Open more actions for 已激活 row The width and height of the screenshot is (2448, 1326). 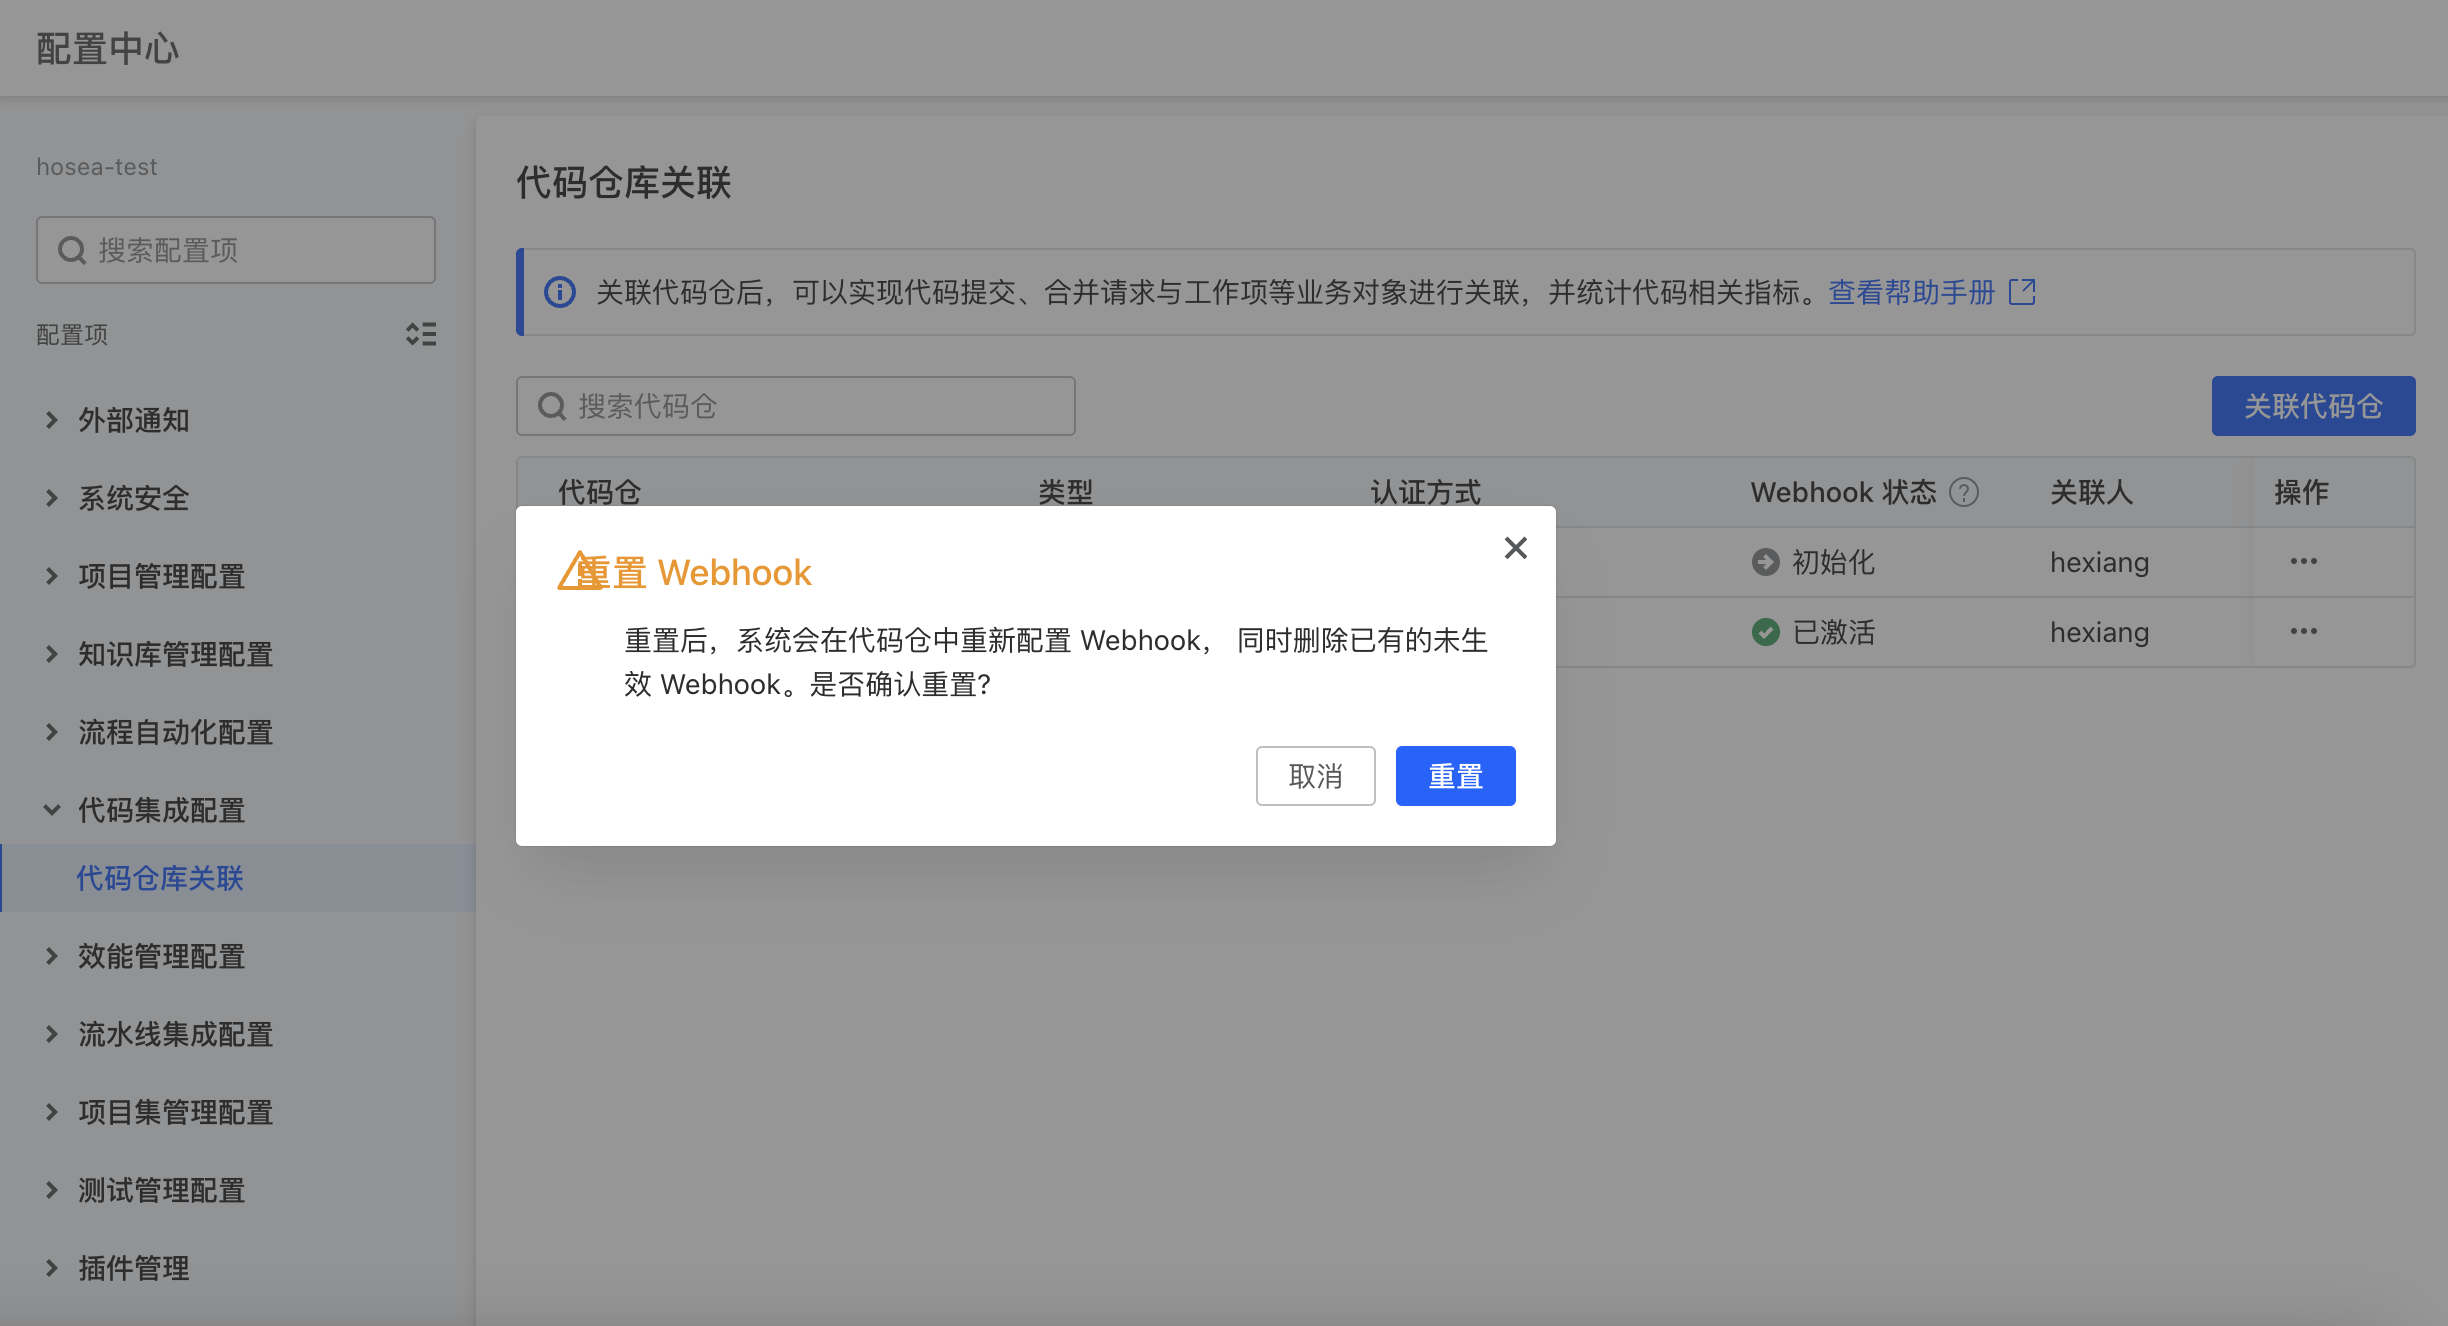coord(2304,632)
